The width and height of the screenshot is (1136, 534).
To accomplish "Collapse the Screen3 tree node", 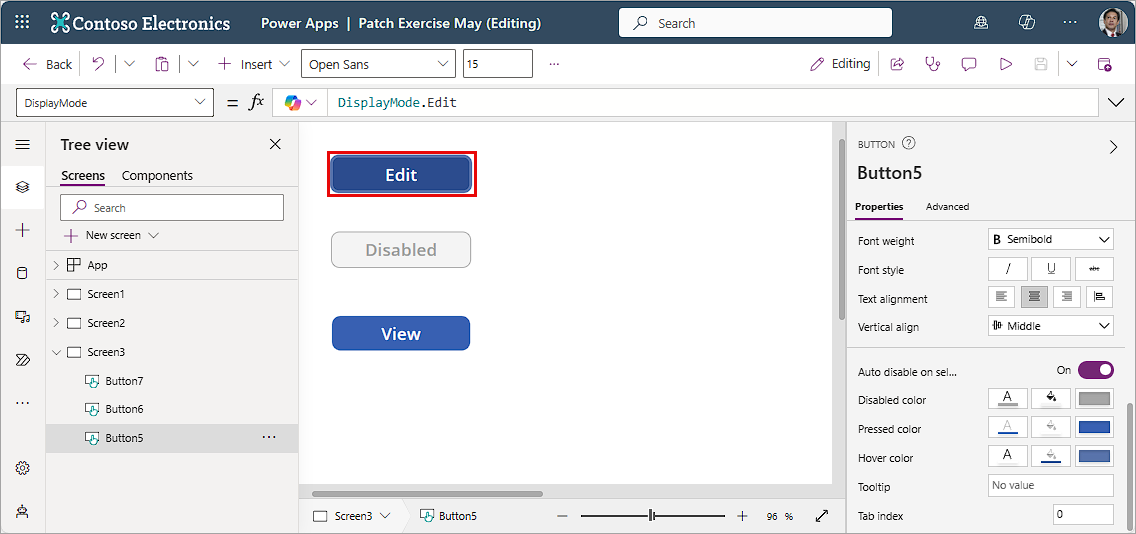I will pyautogui.click(x=56, y=352).
